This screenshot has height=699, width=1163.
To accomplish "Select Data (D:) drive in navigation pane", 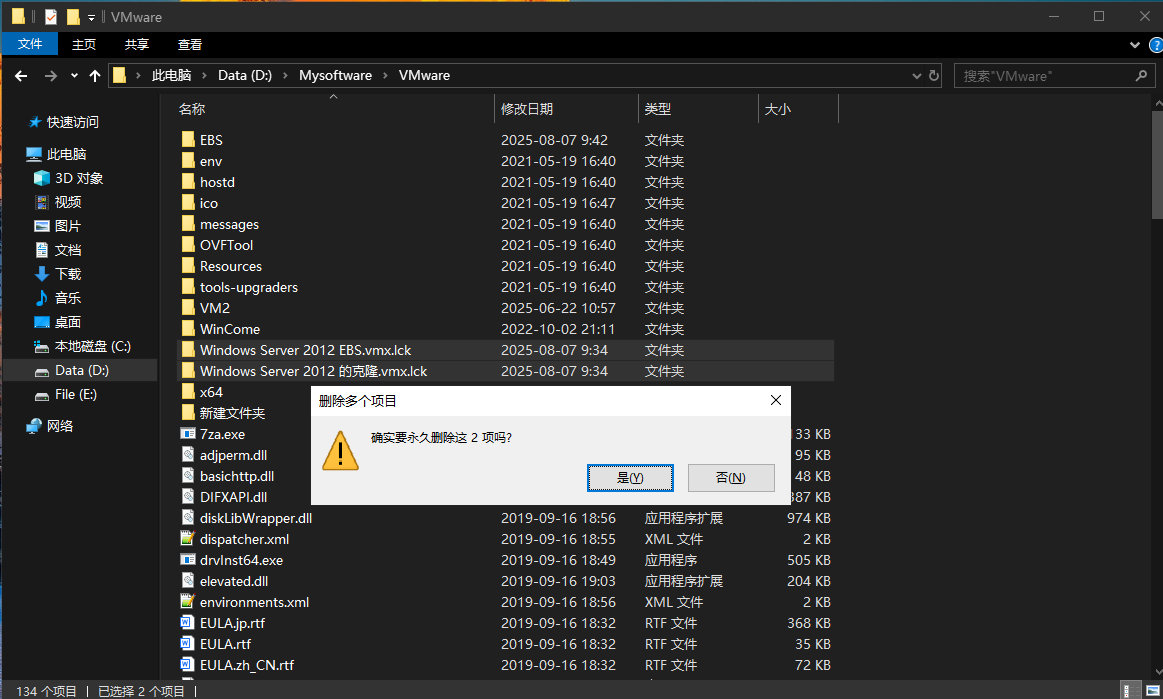I will click(x=80, y=370).
